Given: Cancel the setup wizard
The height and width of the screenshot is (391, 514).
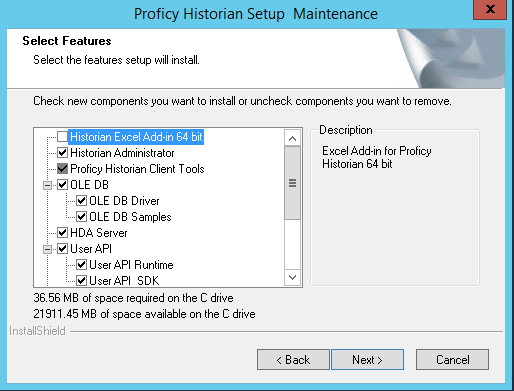Looking at the screenshot, I should (x=452, y=360).
